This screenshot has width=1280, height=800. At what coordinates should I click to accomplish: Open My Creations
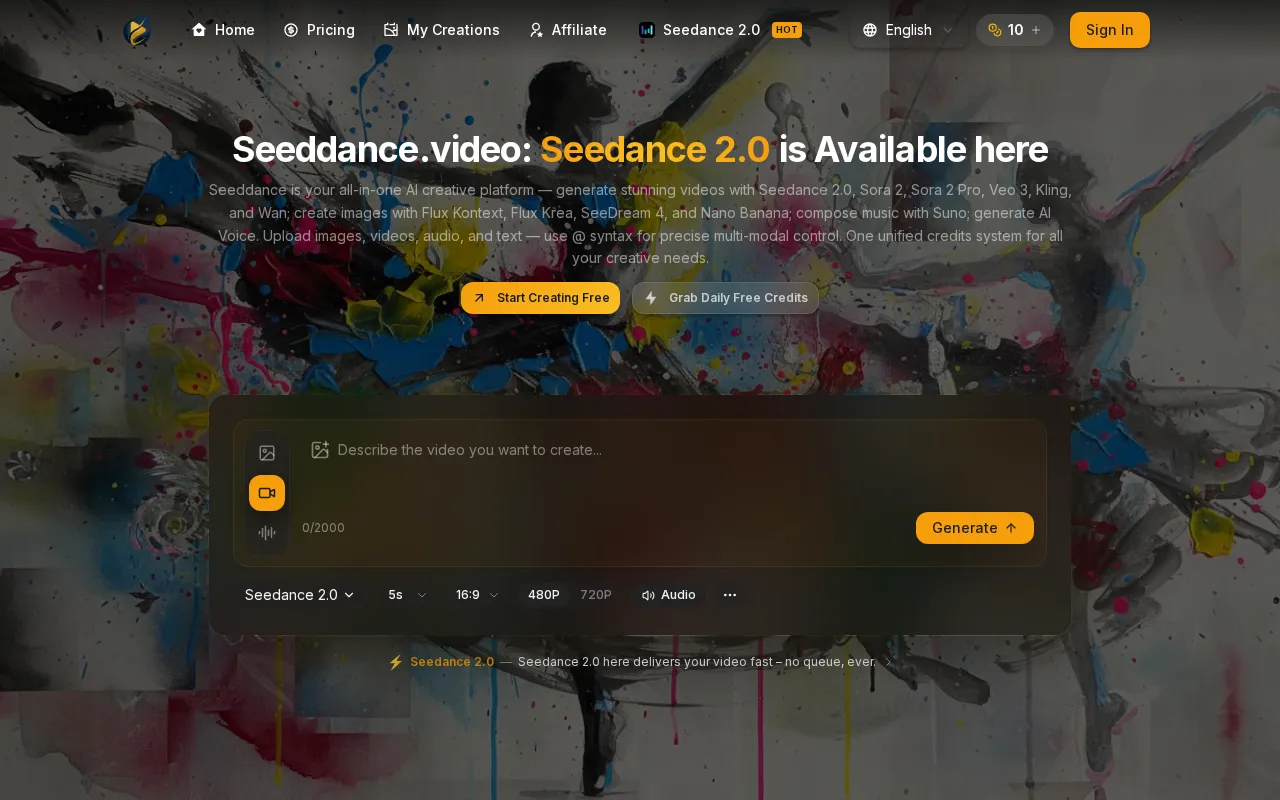(x=441, y=30)
